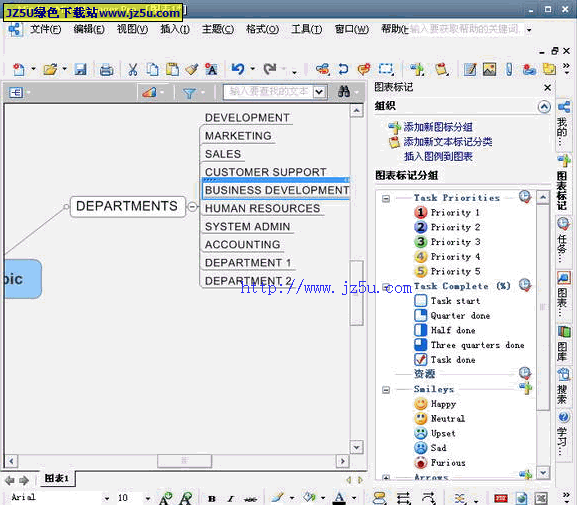Insert note with the notepad icon
577x505 pixels.
pyautogui.click(x=470, y=69)
